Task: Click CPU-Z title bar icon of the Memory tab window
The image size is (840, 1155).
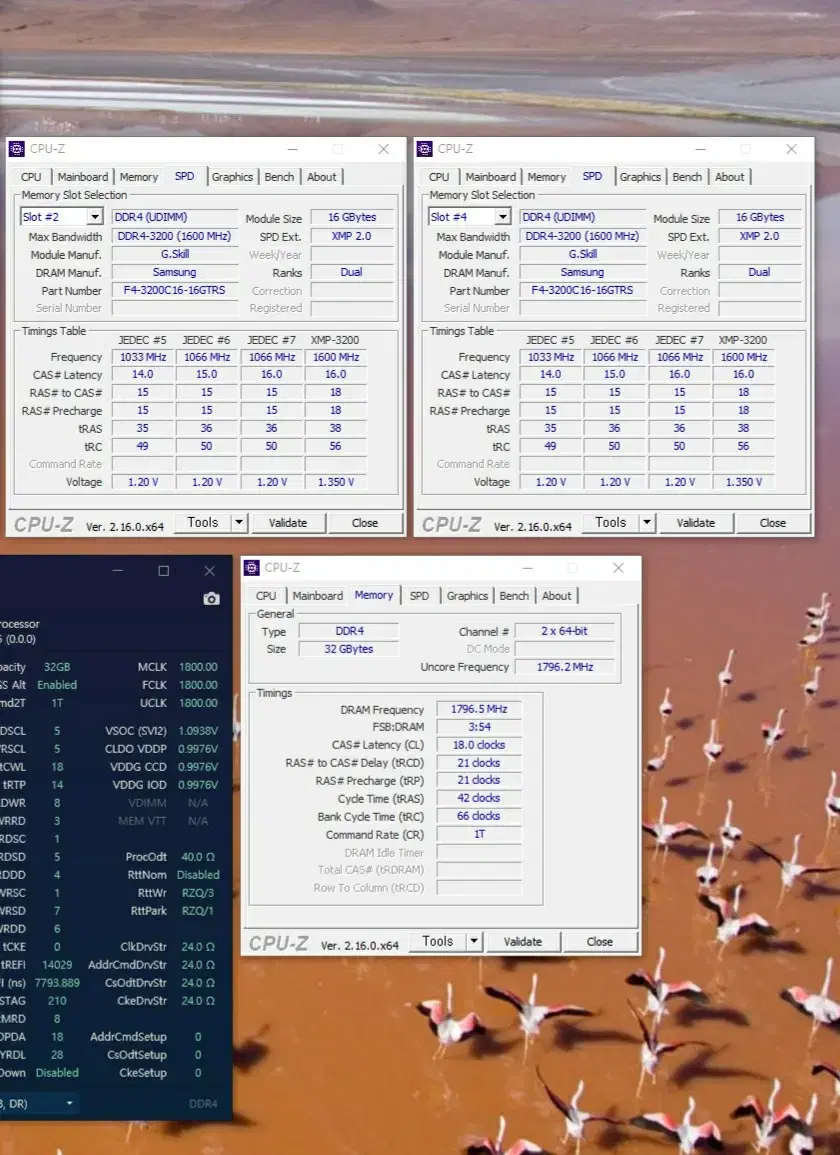Action: [x=252, y=568]
